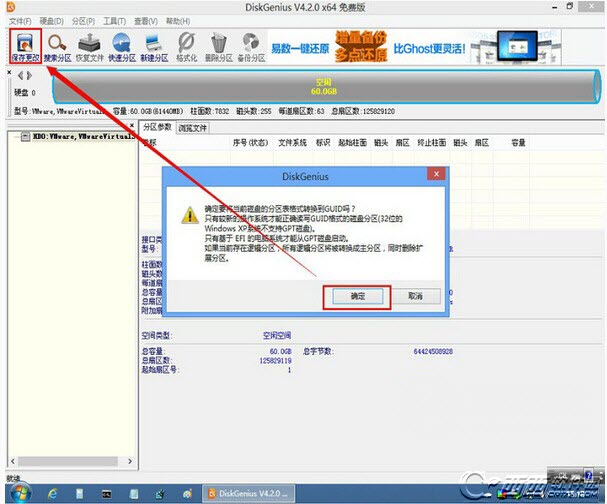Close the disk bar with small x

[9, 72]
